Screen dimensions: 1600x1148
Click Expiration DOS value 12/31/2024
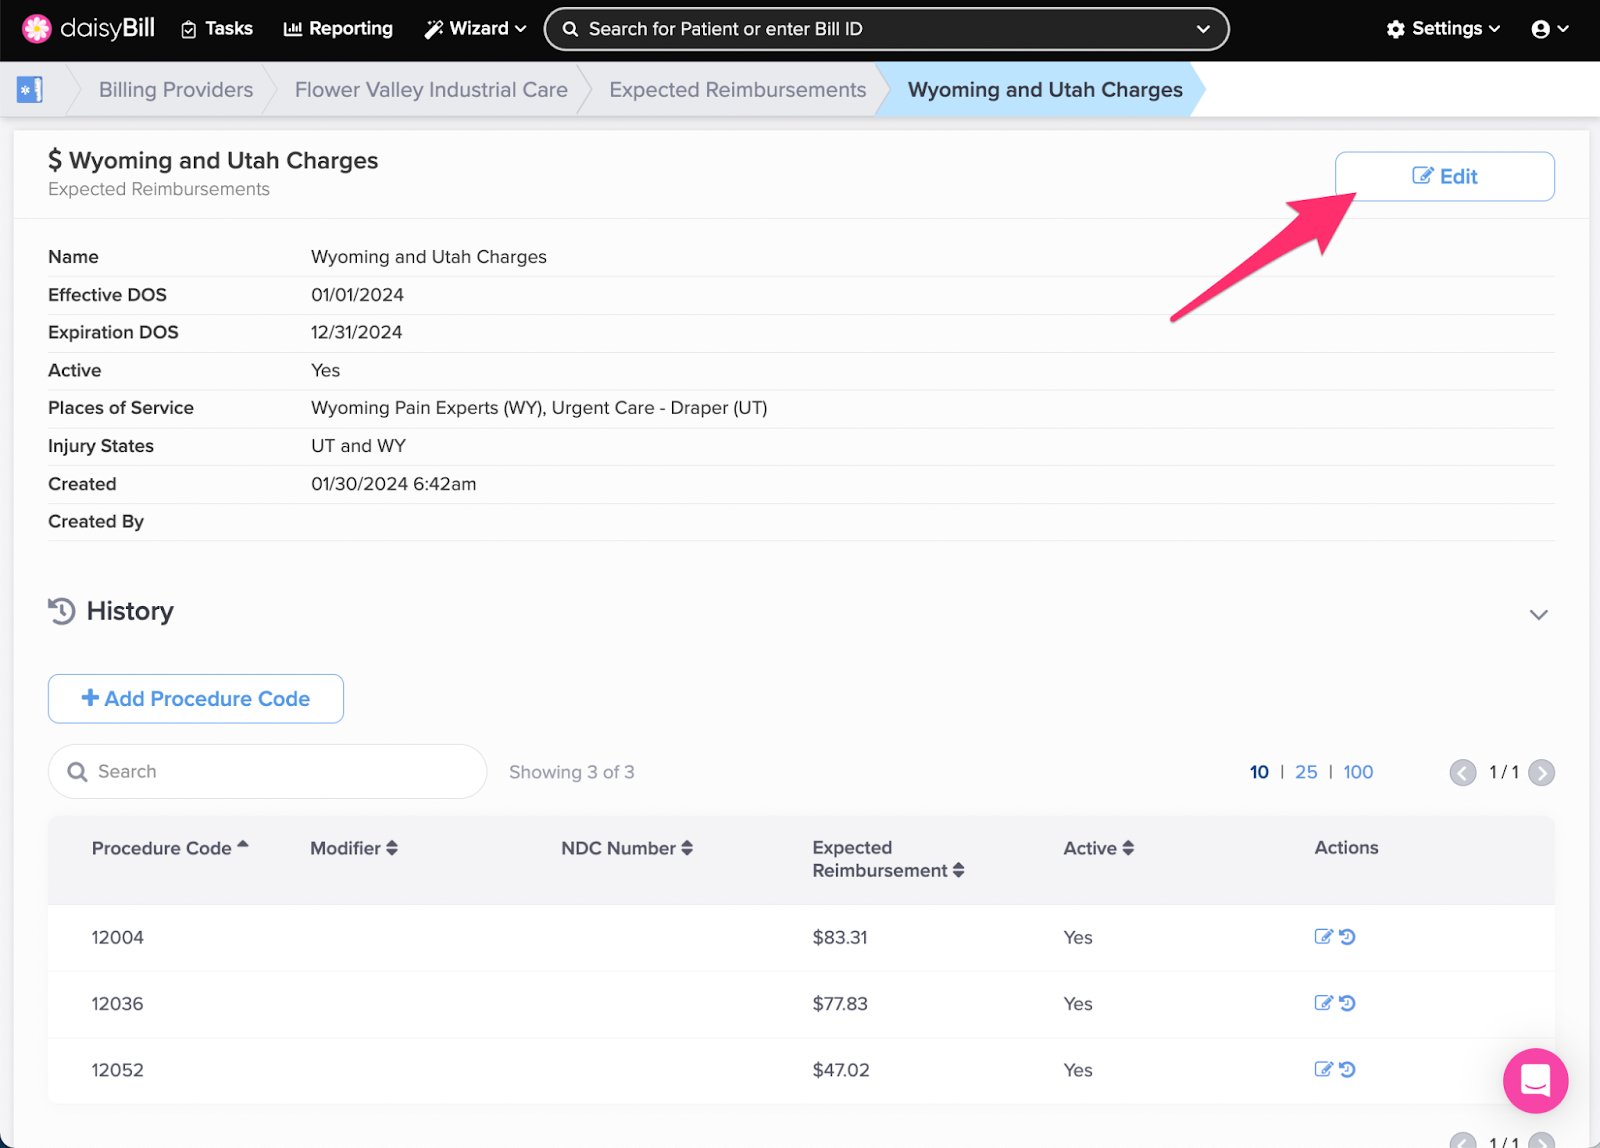[357, 332]
